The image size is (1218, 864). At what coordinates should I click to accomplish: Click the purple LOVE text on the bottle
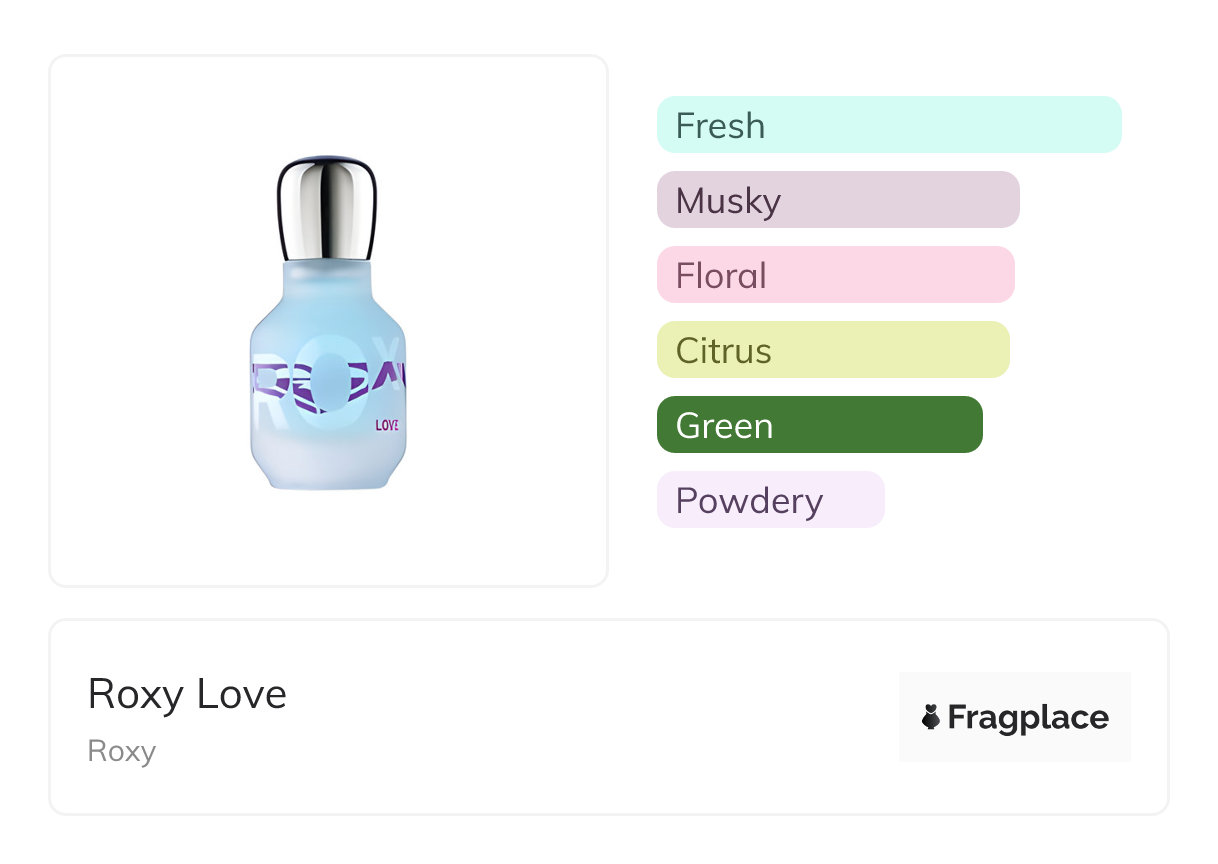click(387, 425)
